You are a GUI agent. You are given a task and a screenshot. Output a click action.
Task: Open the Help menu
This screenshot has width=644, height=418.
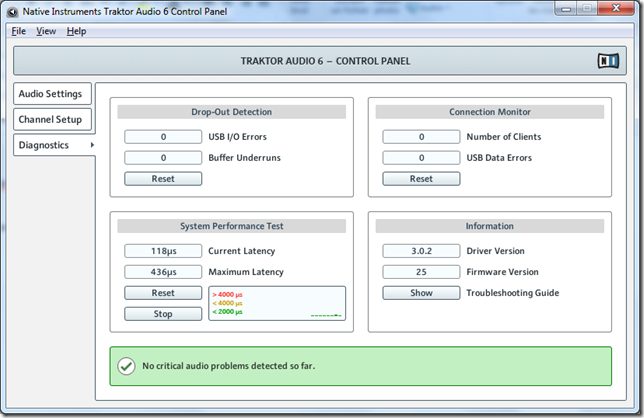click(x=77, y=31)
